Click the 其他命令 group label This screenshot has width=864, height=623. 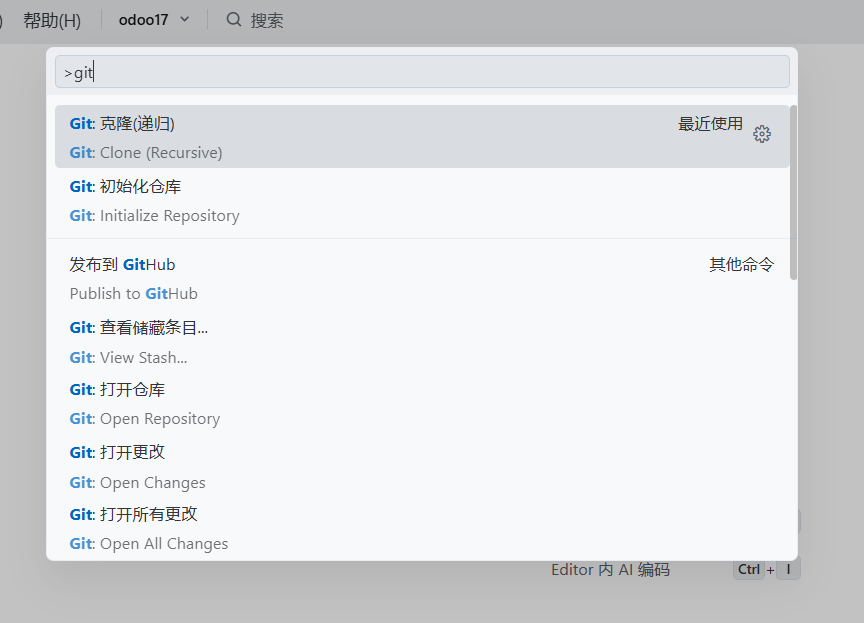(741, 265)
